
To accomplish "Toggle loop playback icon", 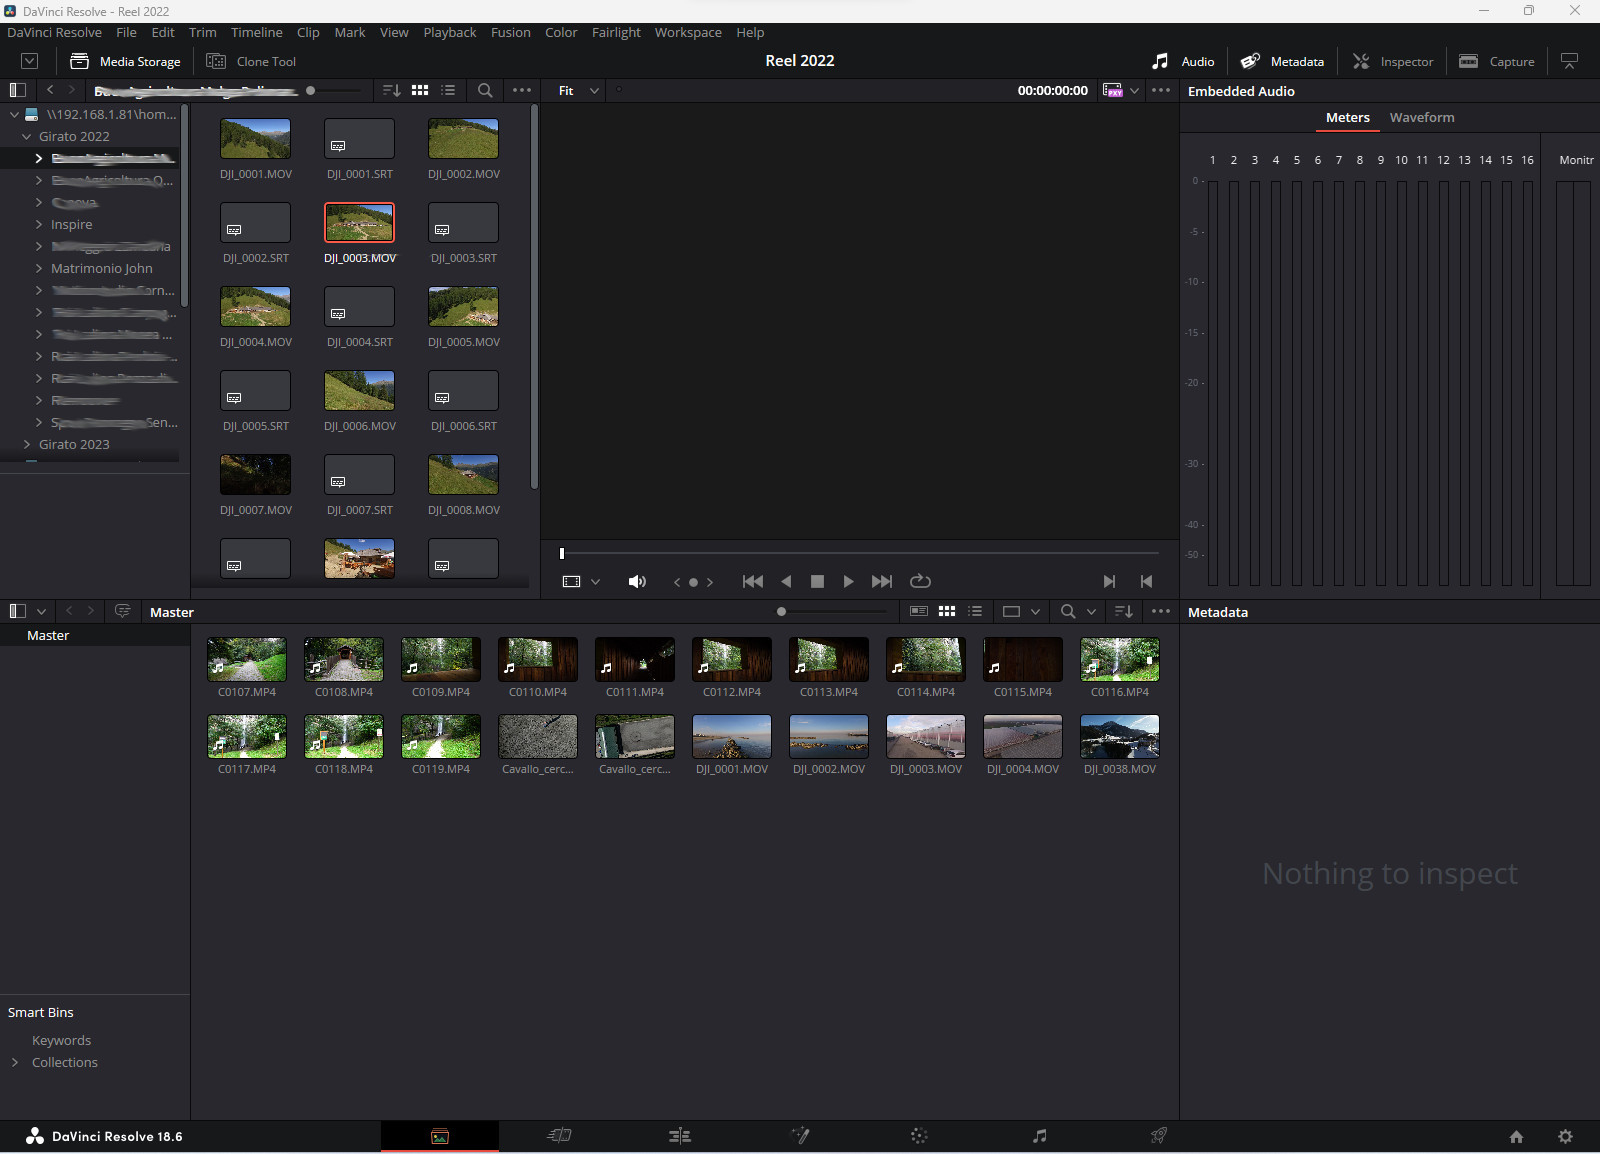I will click(920, 581).
